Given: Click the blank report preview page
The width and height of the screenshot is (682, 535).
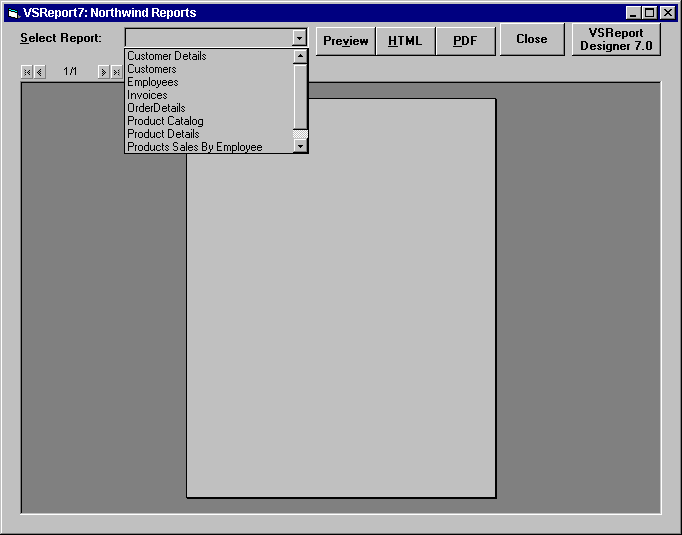Looking at the screenshot, I should tap(341, 298).
